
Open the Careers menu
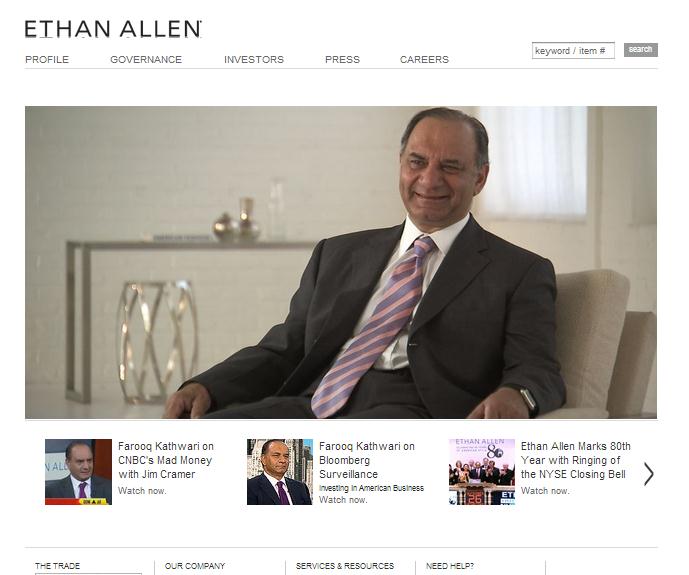424,60
